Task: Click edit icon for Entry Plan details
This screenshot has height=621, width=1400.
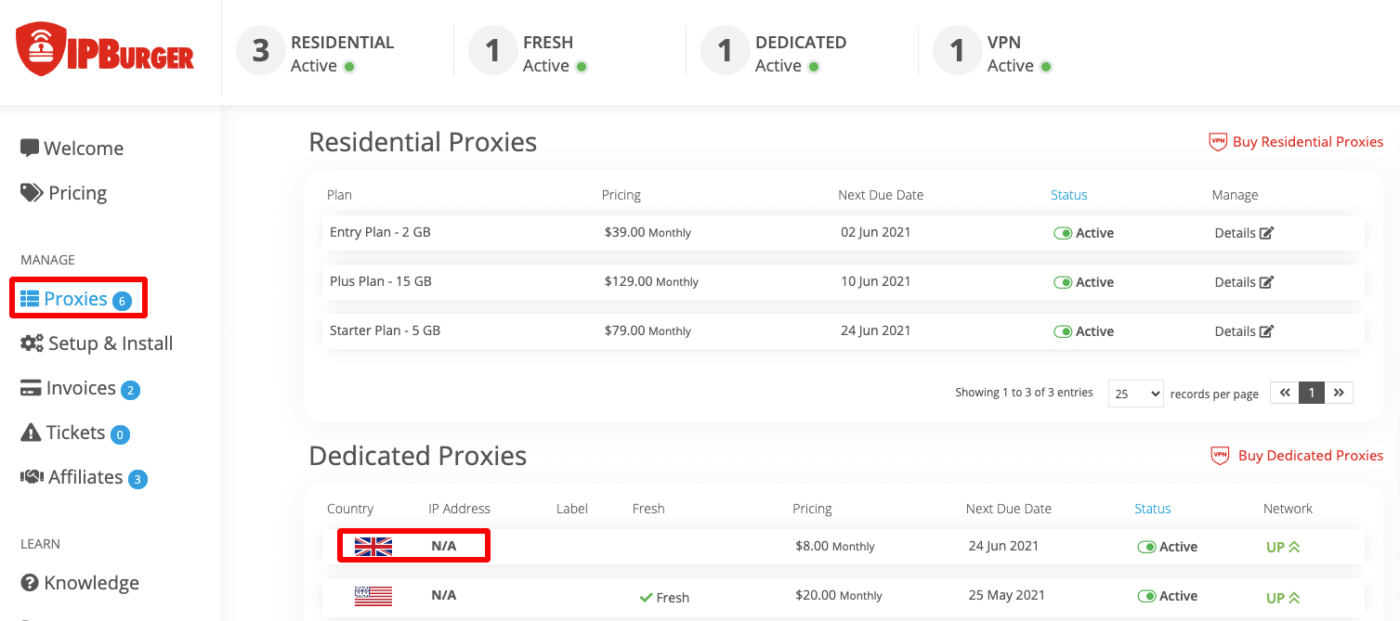Action: pos(1267,233)
